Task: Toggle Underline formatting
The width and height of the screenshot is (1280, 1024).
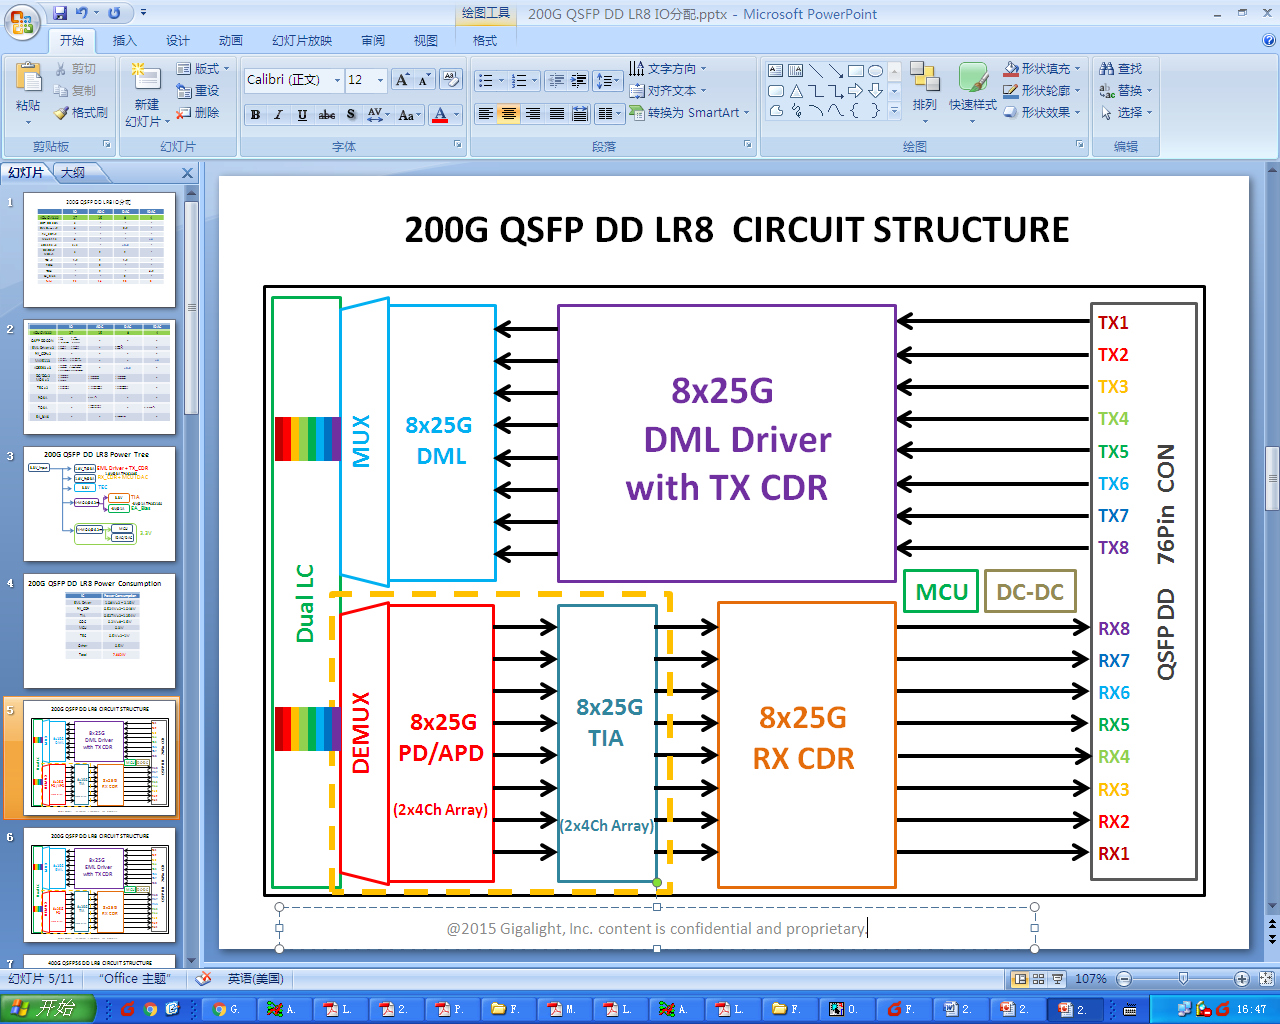Action: [302, 115]
